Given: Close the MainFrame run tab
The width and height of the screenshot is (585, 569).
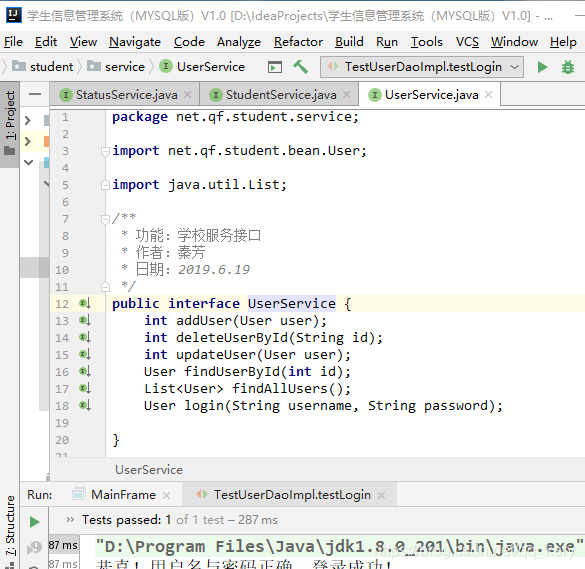Looking at the screenshot, I should (166, 495).
